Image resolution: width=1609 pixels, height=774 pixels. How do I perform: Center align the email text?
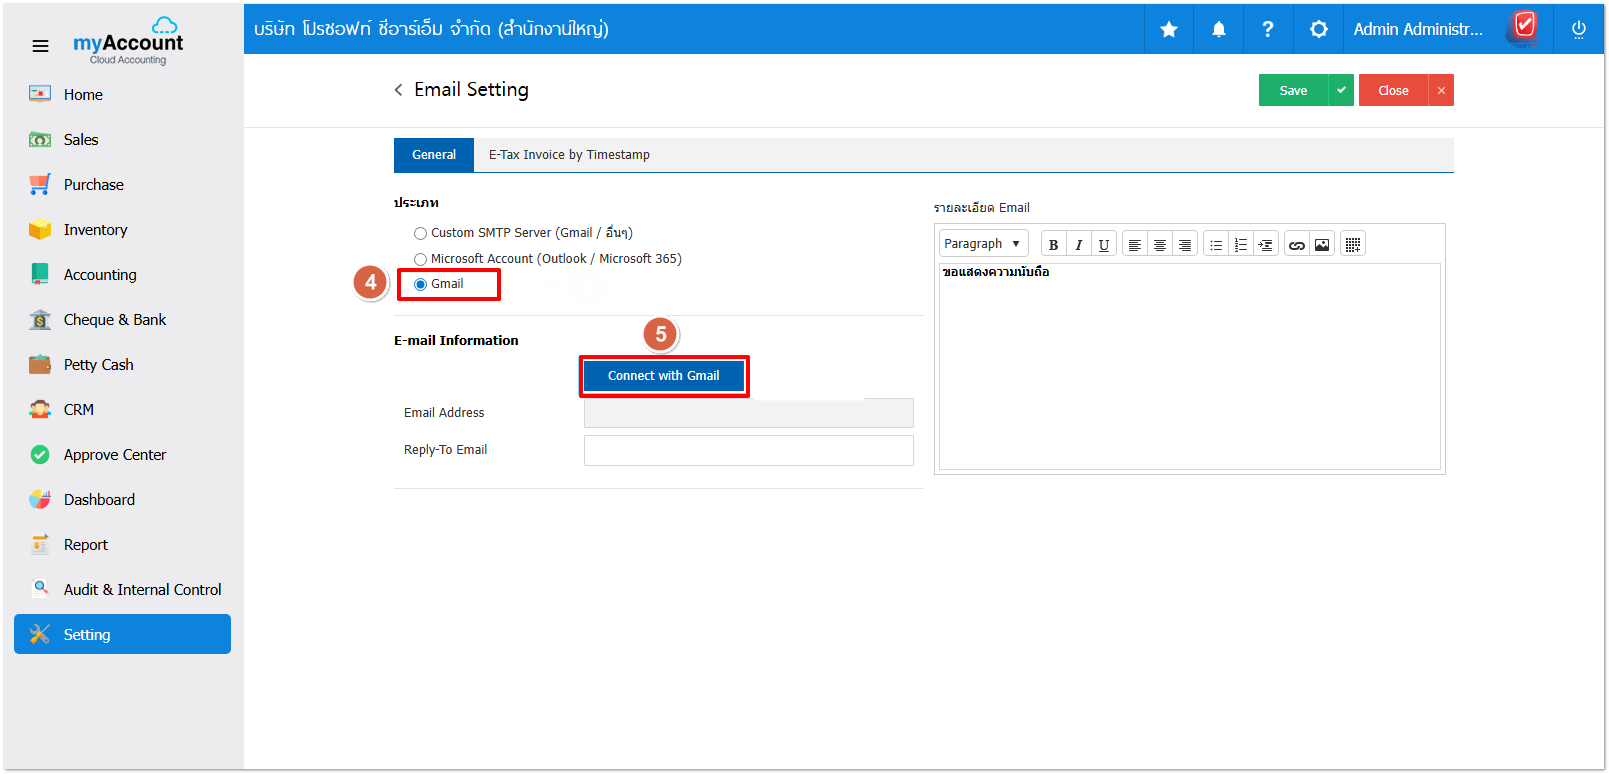point(1160,245)
